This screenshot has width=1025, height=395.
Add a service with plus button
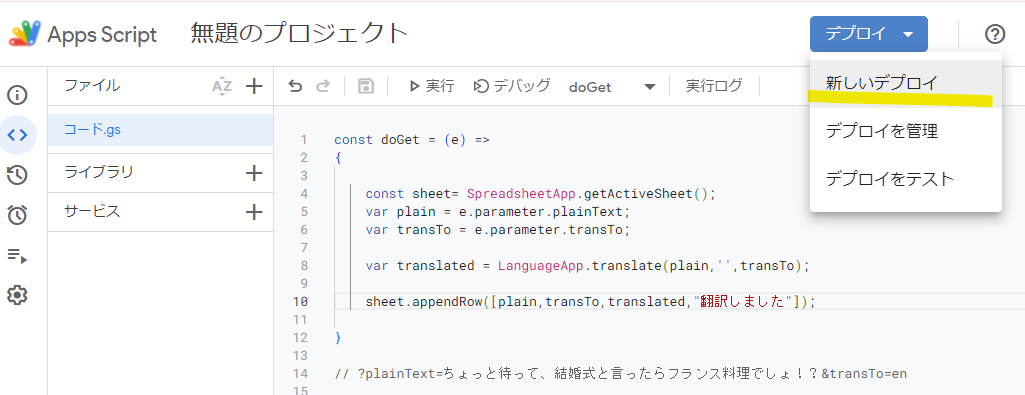pos(254,212)
